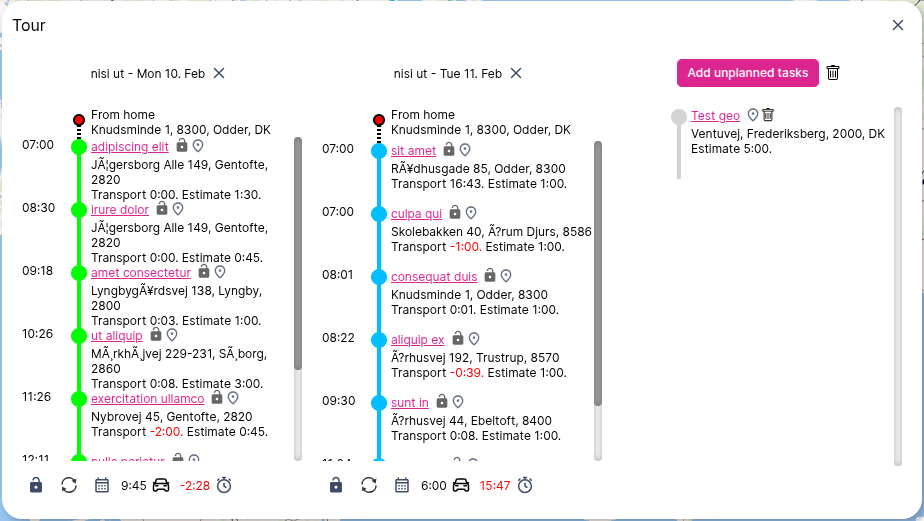Delete the Test geo unplanned task

point(768,115)
